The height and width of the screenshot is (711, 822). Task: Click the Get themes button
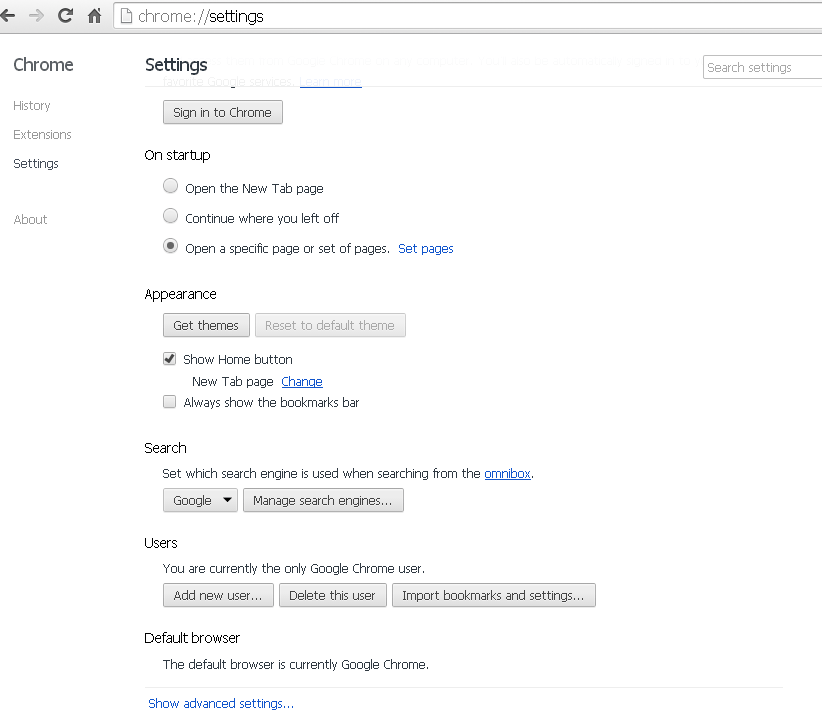(x=206, y=325)
